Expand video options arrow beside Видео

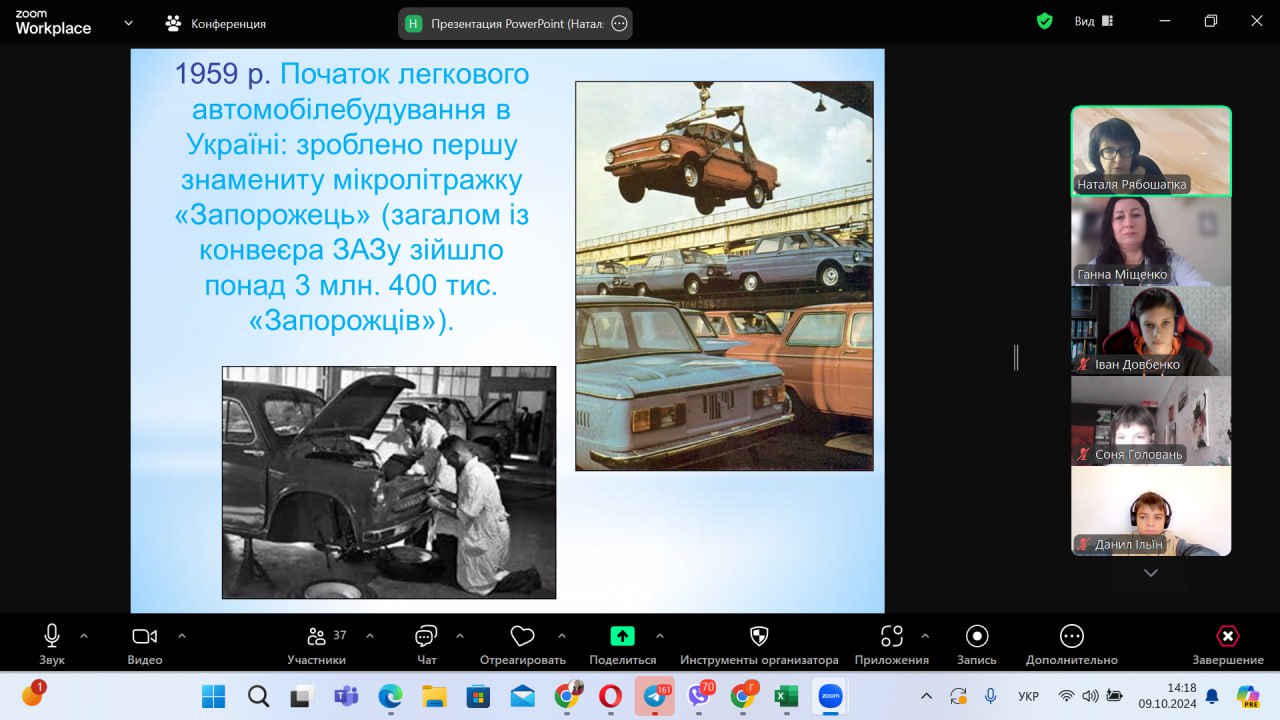(182, 635)
